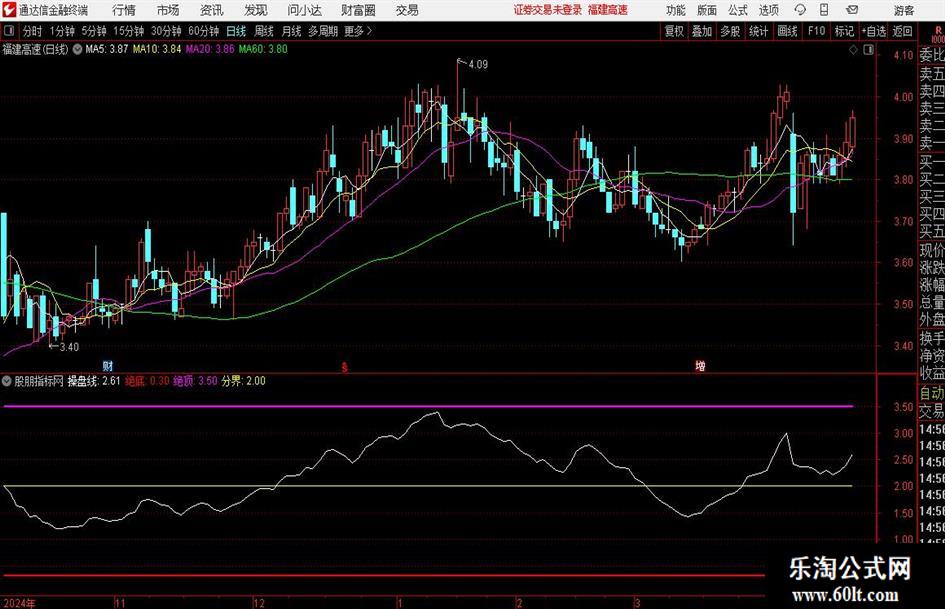Open the 公式 menu

pyautogui.click(x=738, y=10)
